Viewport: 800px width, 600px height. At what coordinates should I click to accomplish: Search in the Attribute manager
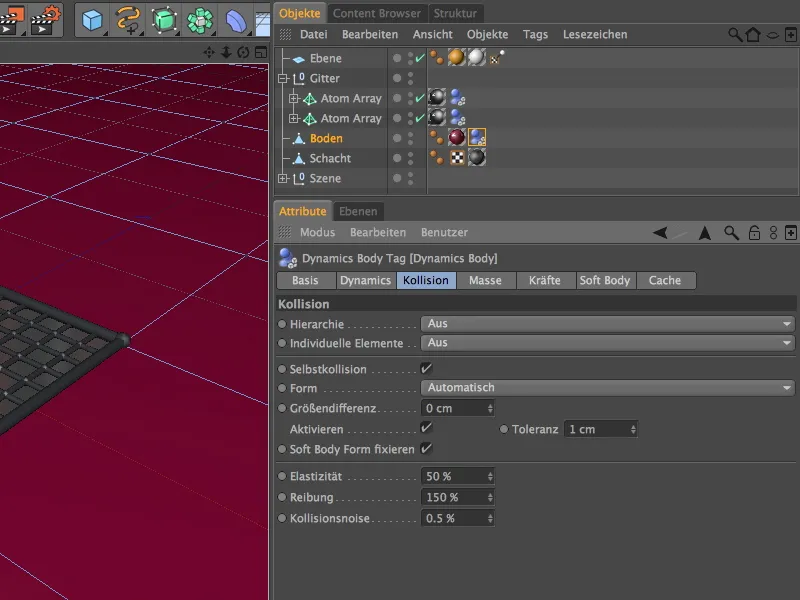[731, 233]
